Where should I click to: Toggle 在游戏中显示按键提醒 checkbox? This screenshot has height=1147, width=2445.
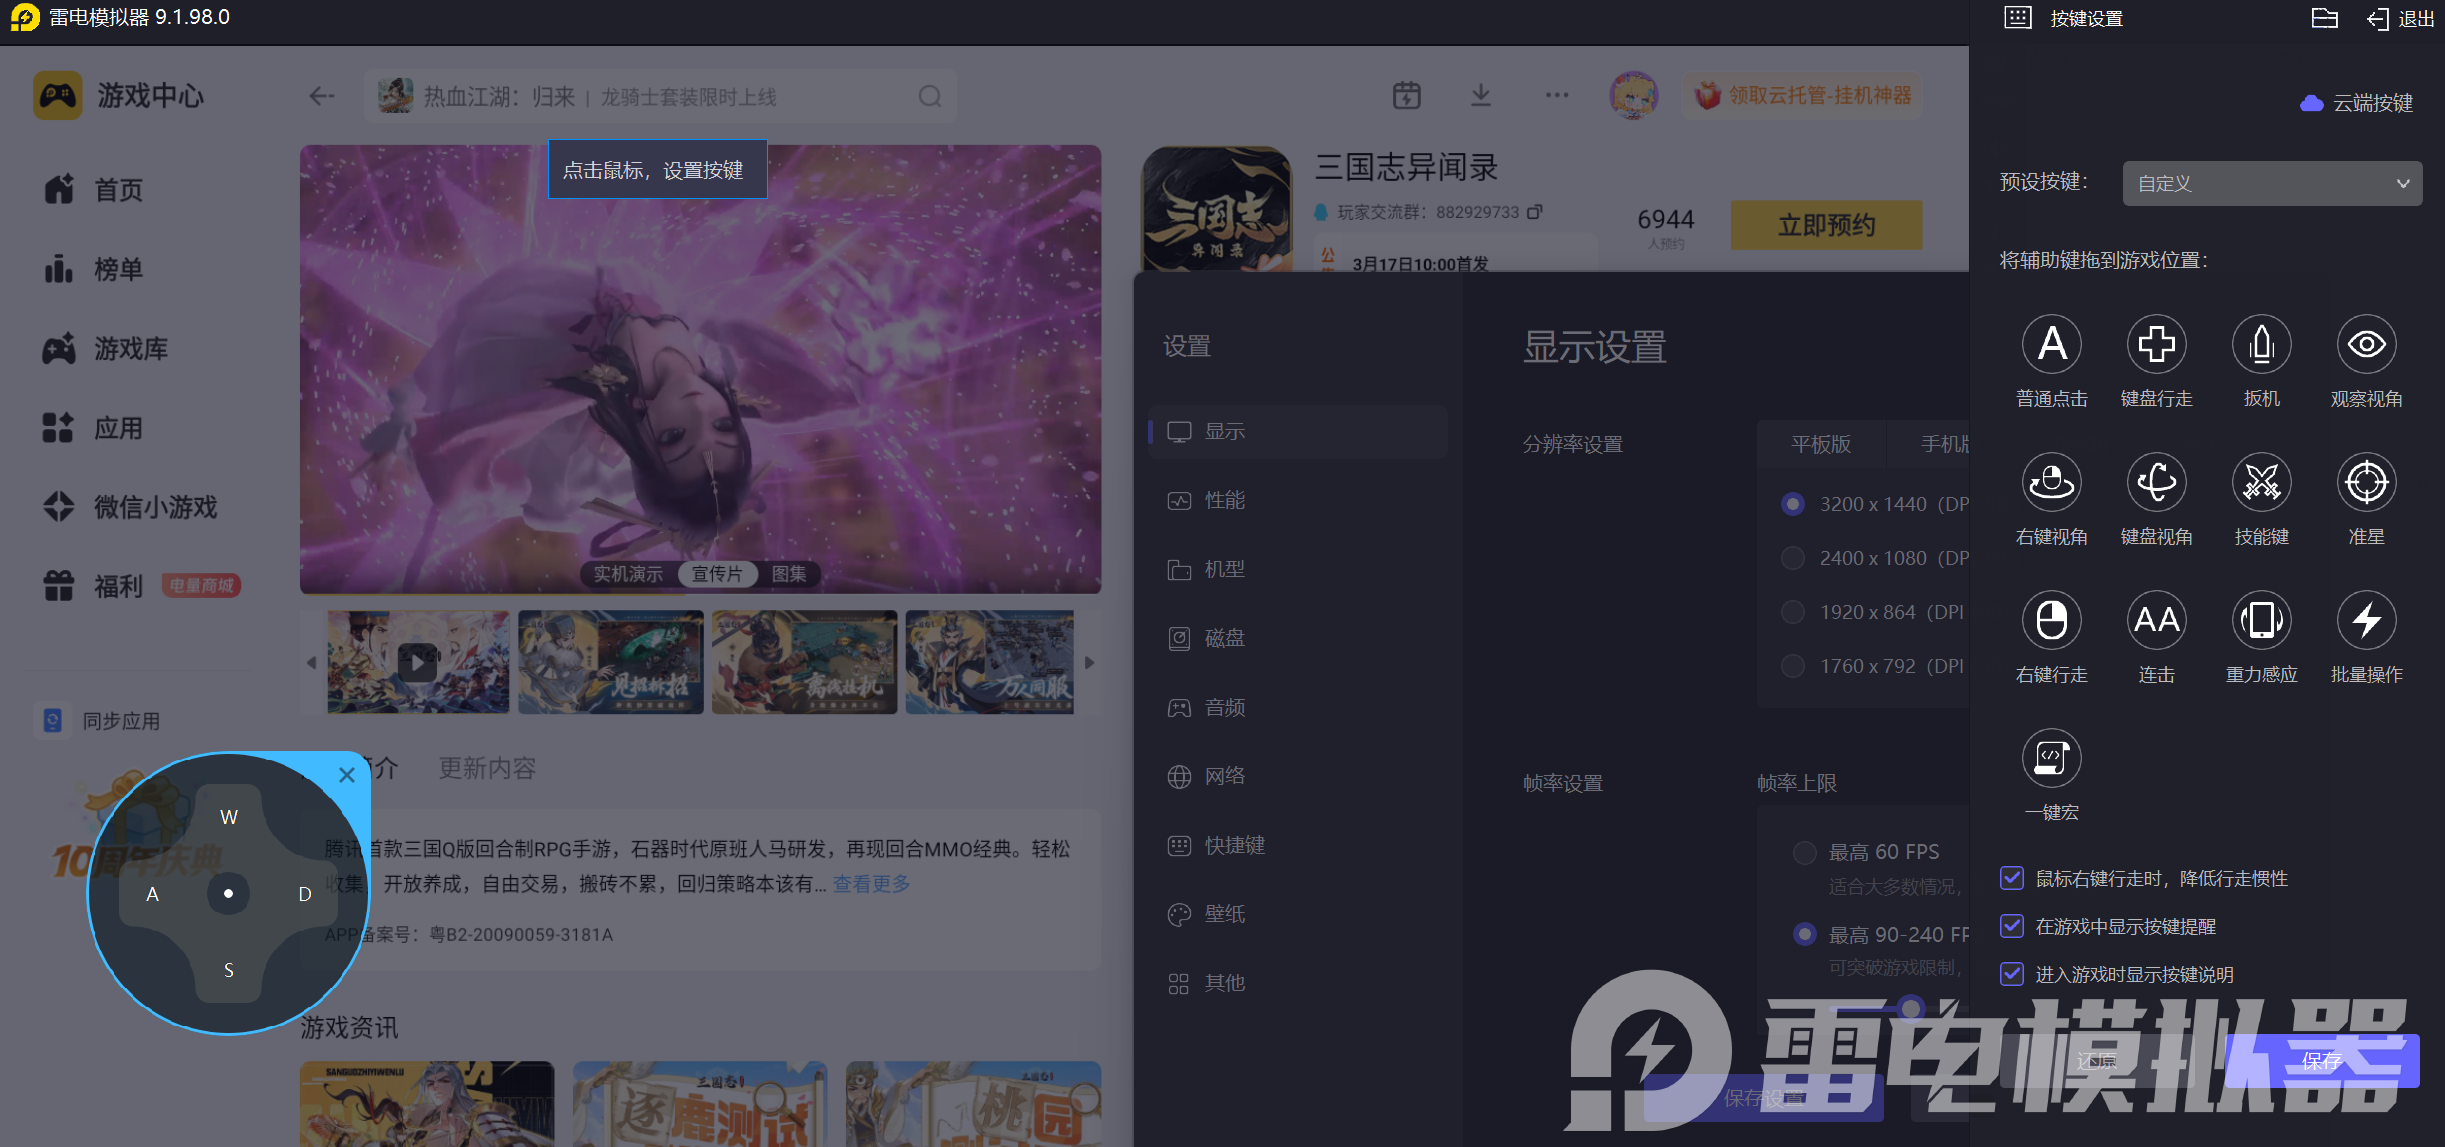click(2012, 926)
